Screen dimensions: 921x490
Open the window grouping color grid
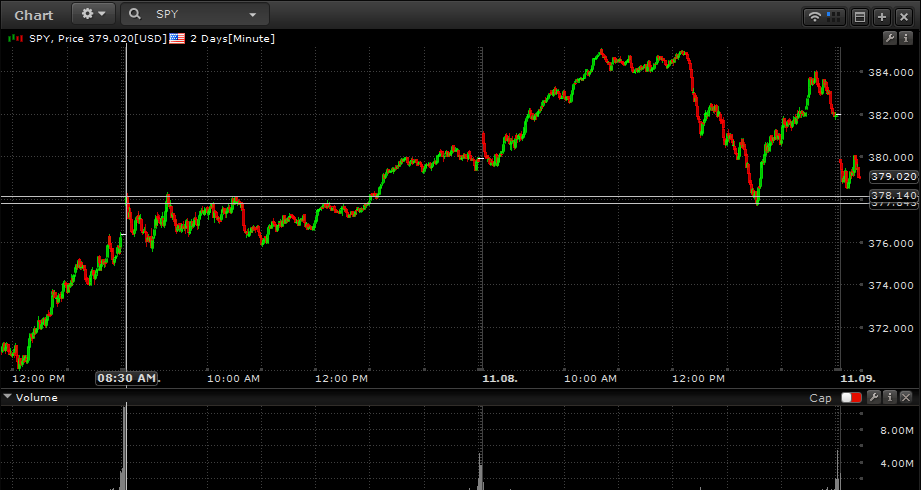833,16
